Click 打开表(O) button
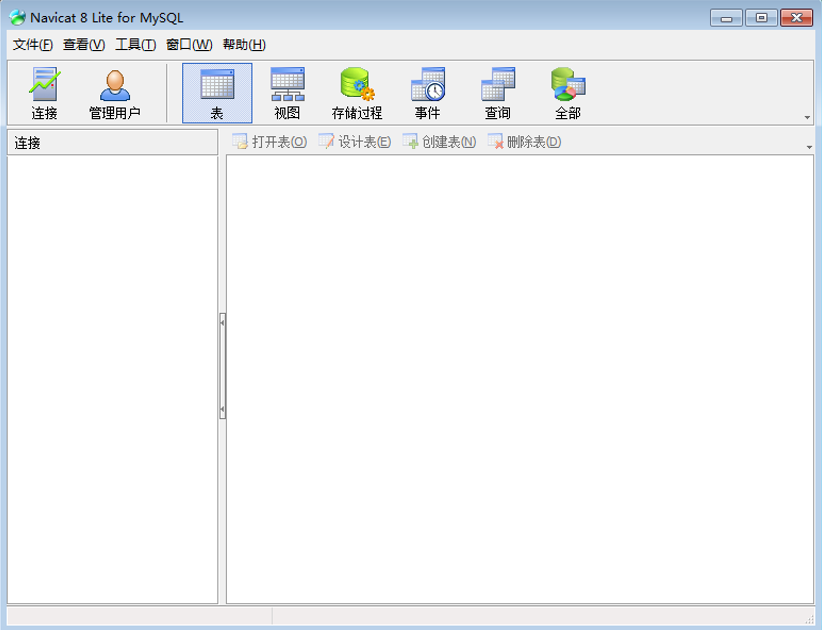 (269, 142)
